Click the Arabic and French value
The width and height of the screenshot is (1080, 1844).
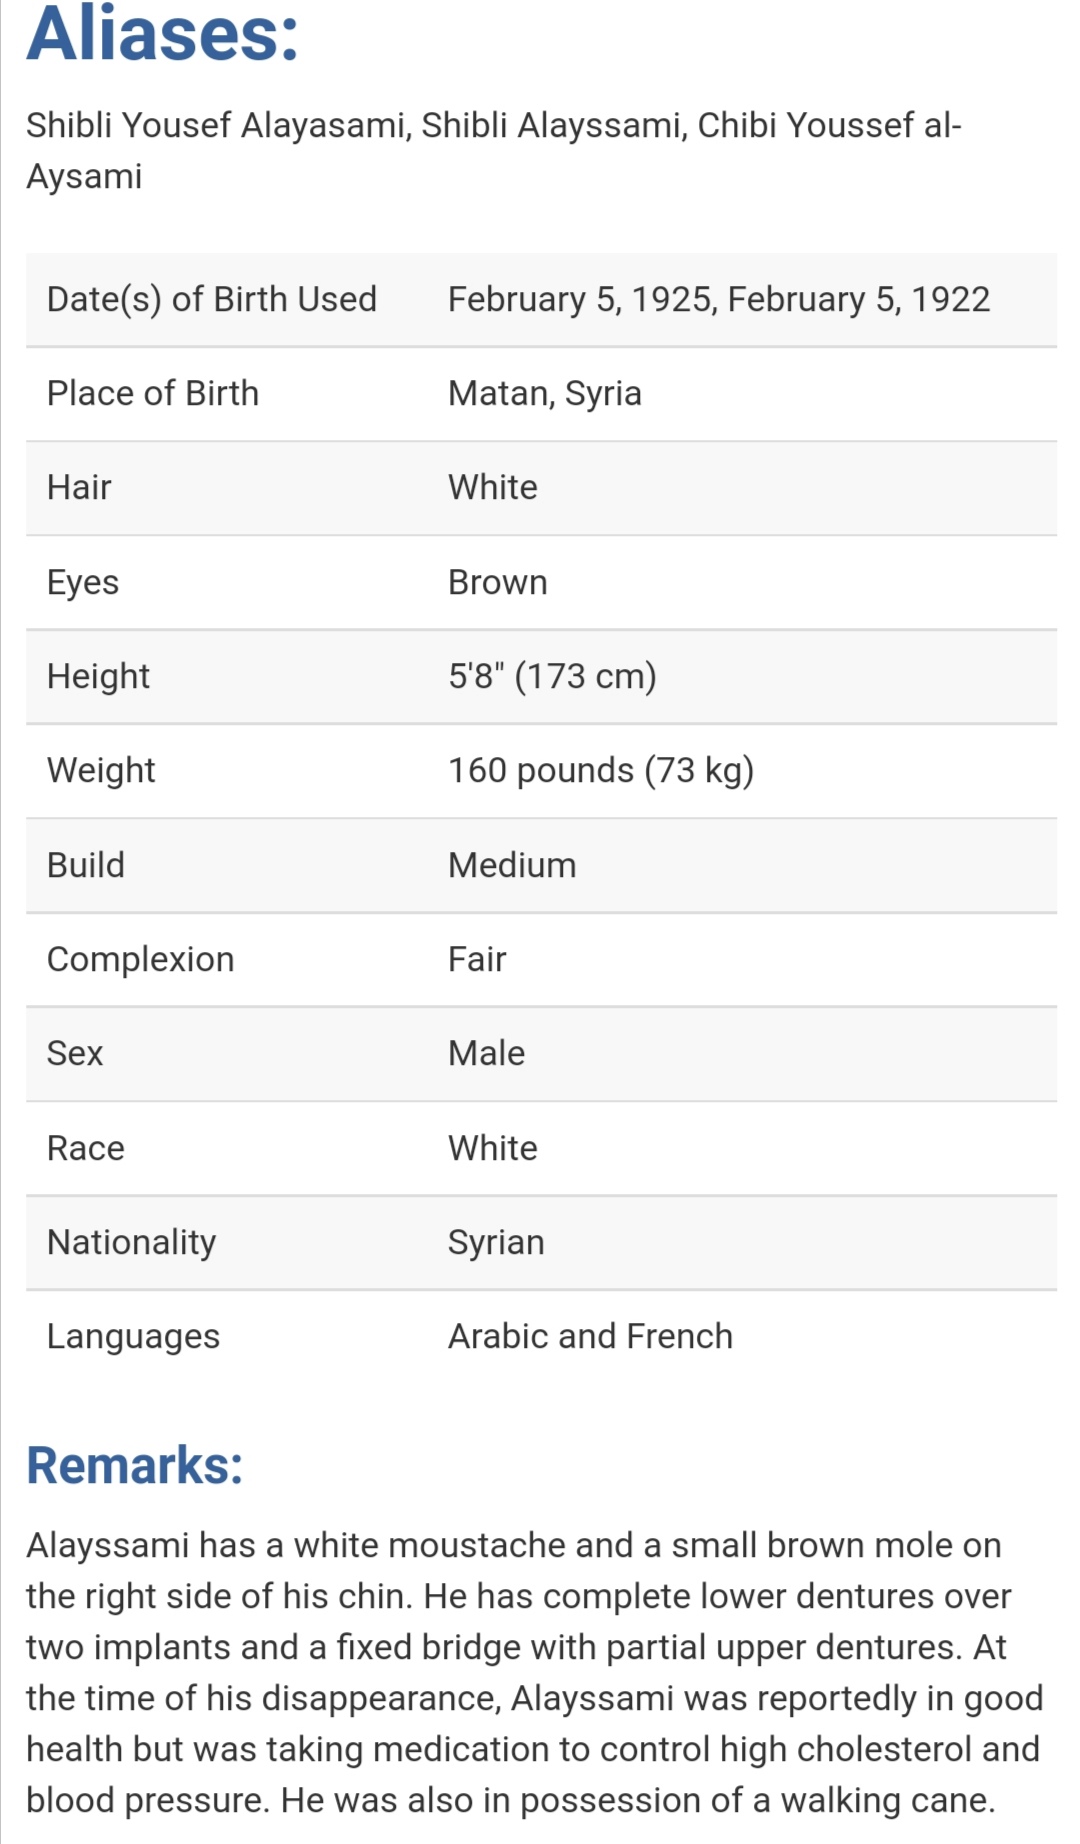pos(590,1336)
